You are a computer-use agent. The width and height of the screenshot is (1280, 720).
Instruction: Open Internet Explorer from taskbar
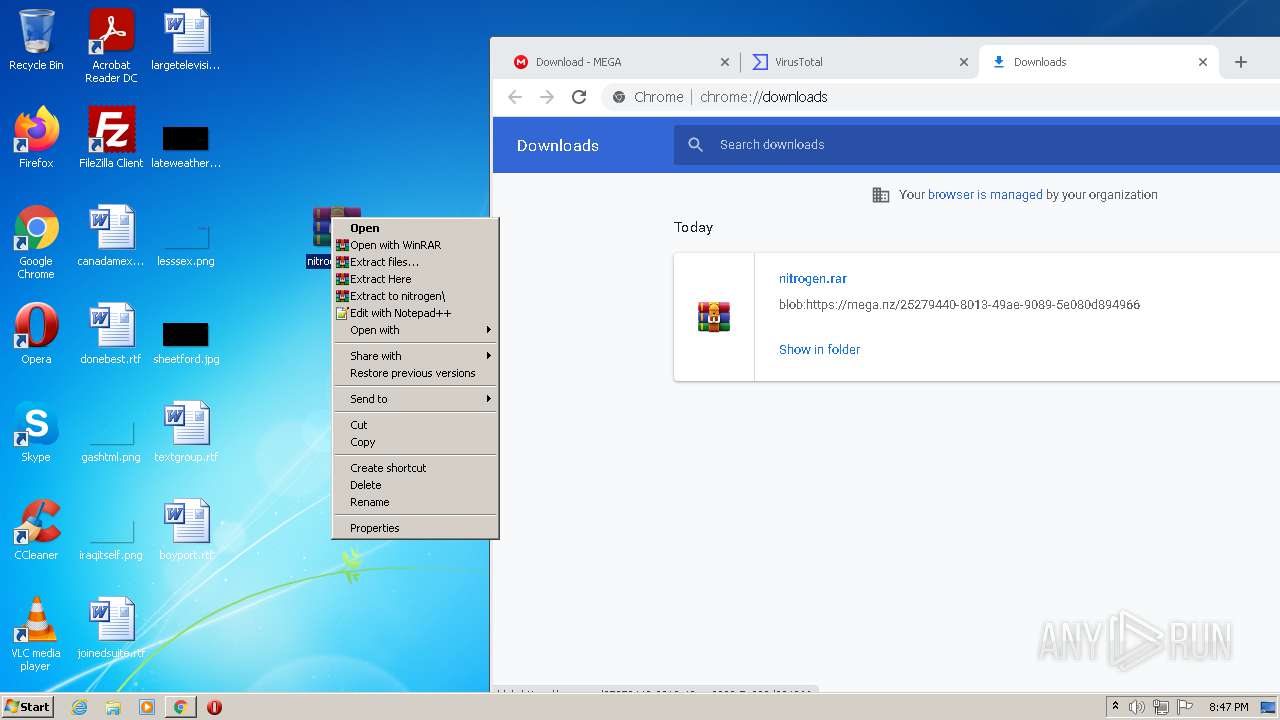[x=79, y=707]
